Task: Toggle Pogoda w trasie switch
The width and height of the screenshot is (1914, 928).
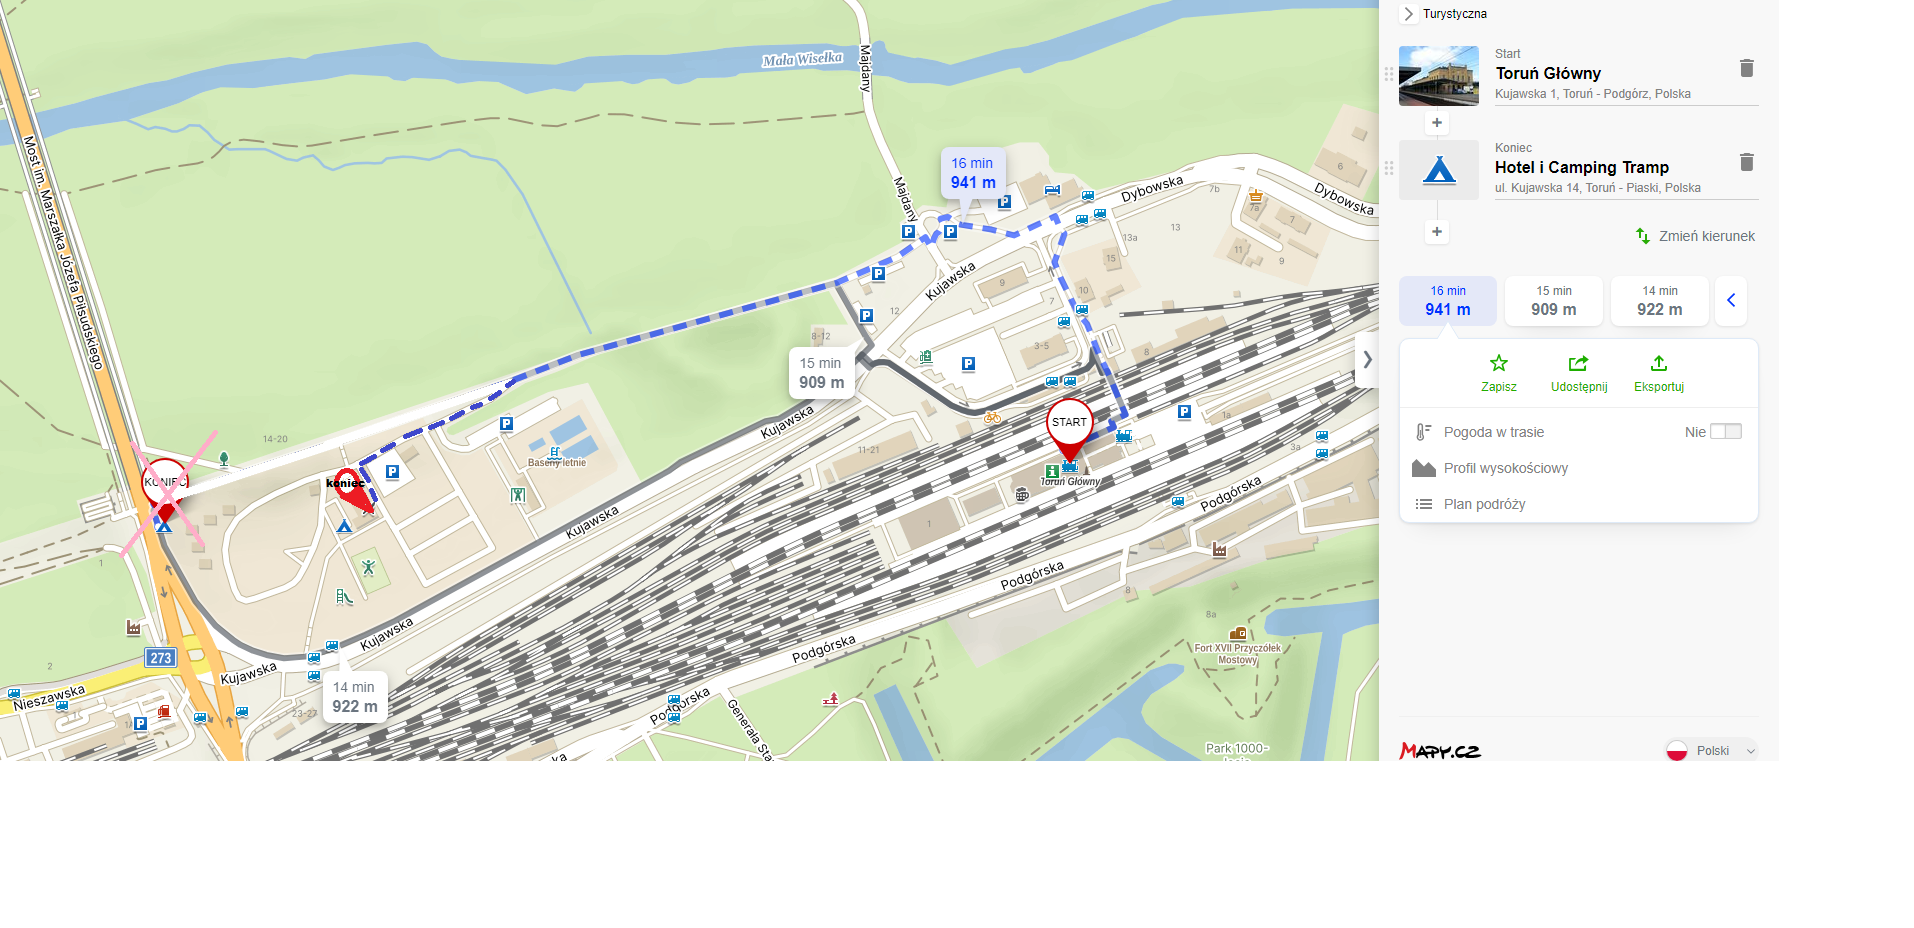Action: click(1726, 432)
